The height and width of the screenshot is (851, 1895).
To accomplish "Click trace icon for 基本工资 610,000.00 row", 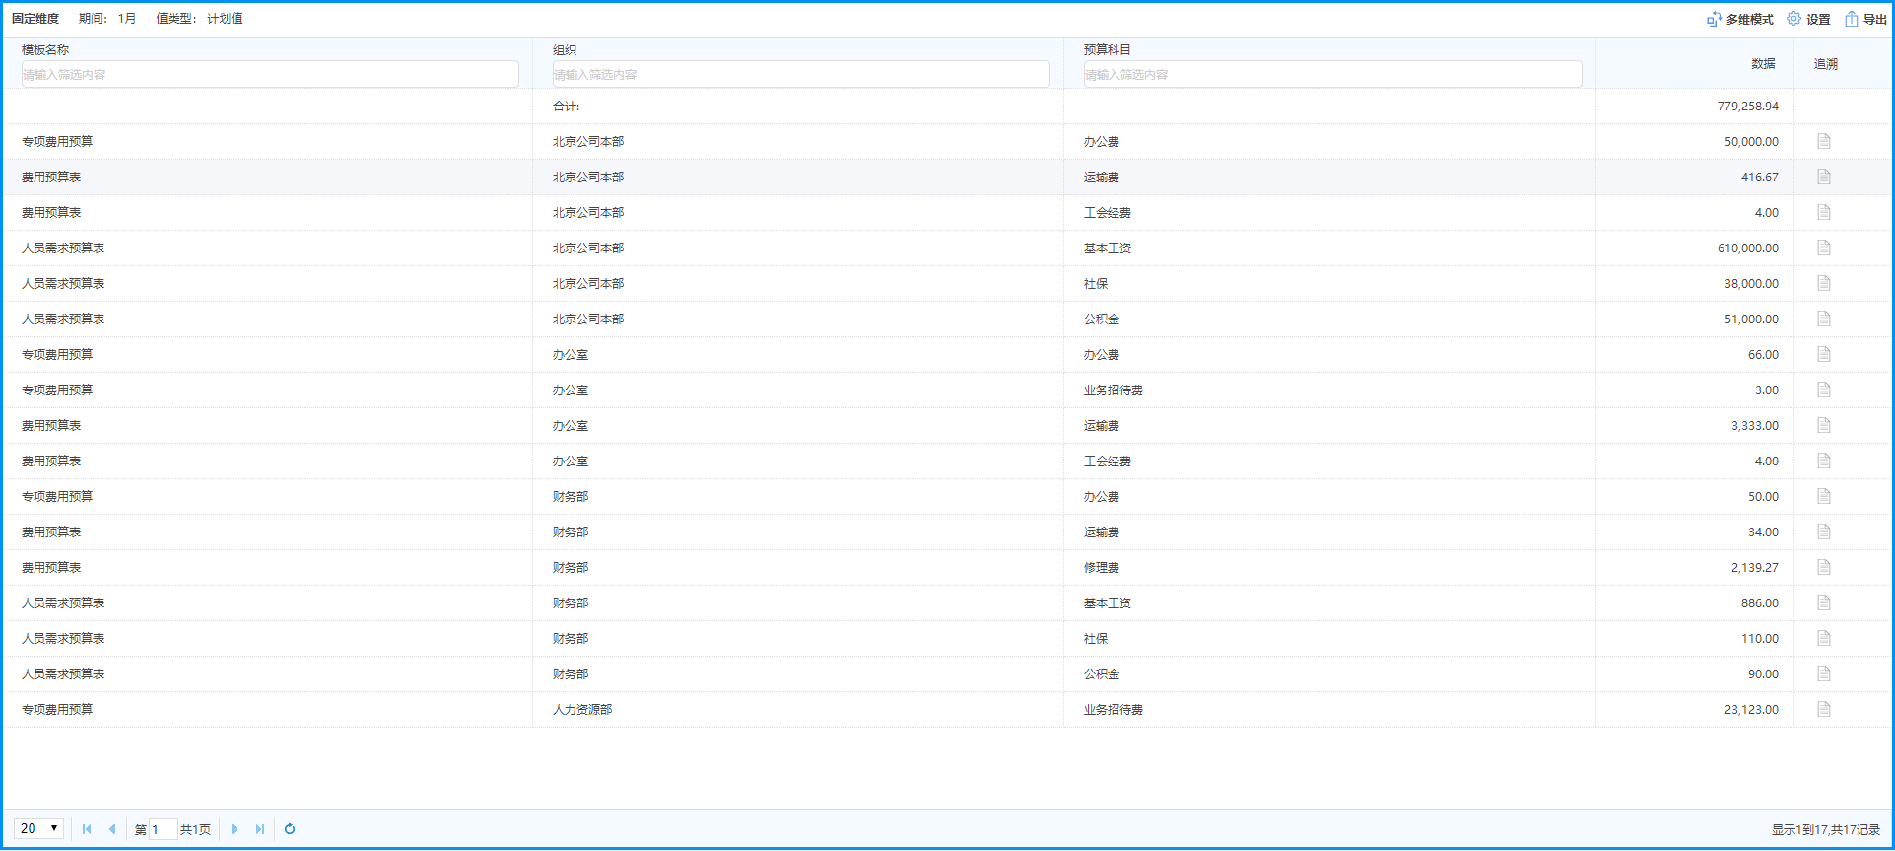I will point(1823,248).
